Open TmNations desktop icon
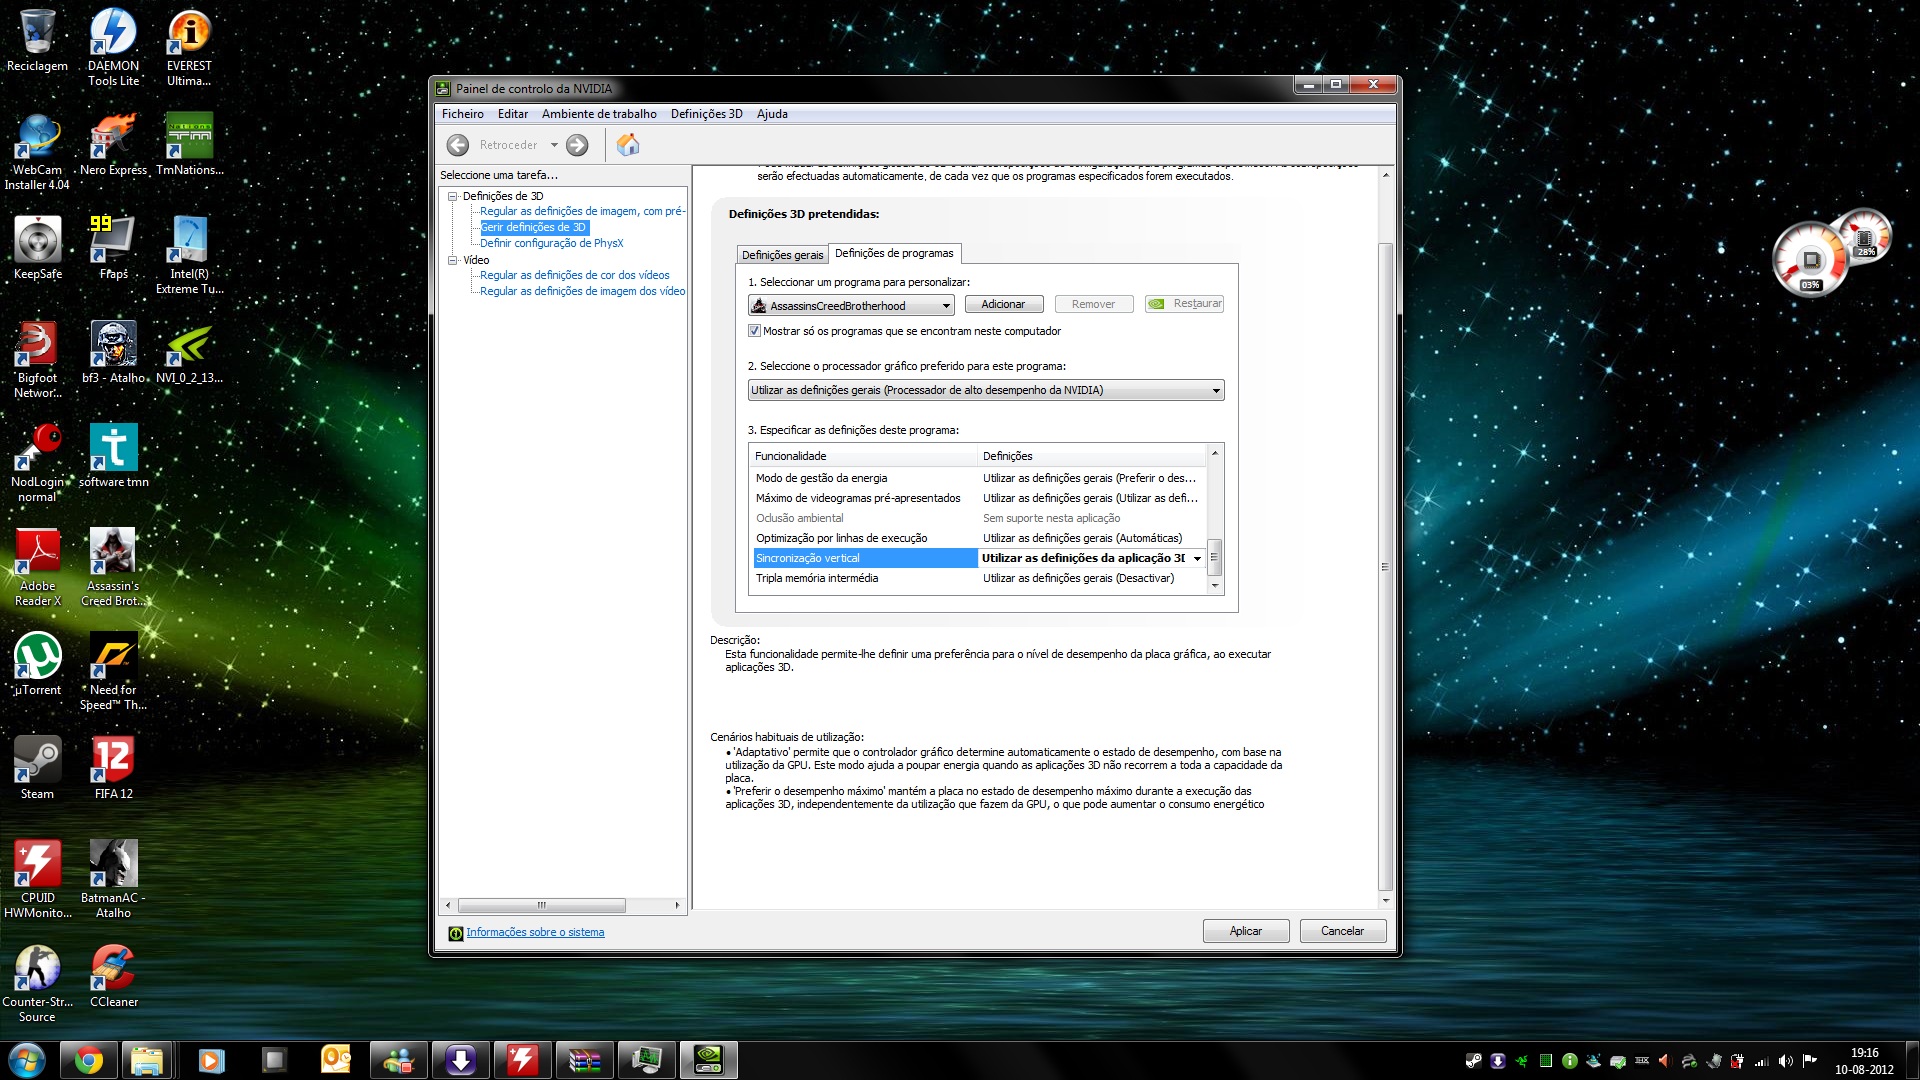The height and width of the screenshot is (1080, 1920). coord(189,144)
